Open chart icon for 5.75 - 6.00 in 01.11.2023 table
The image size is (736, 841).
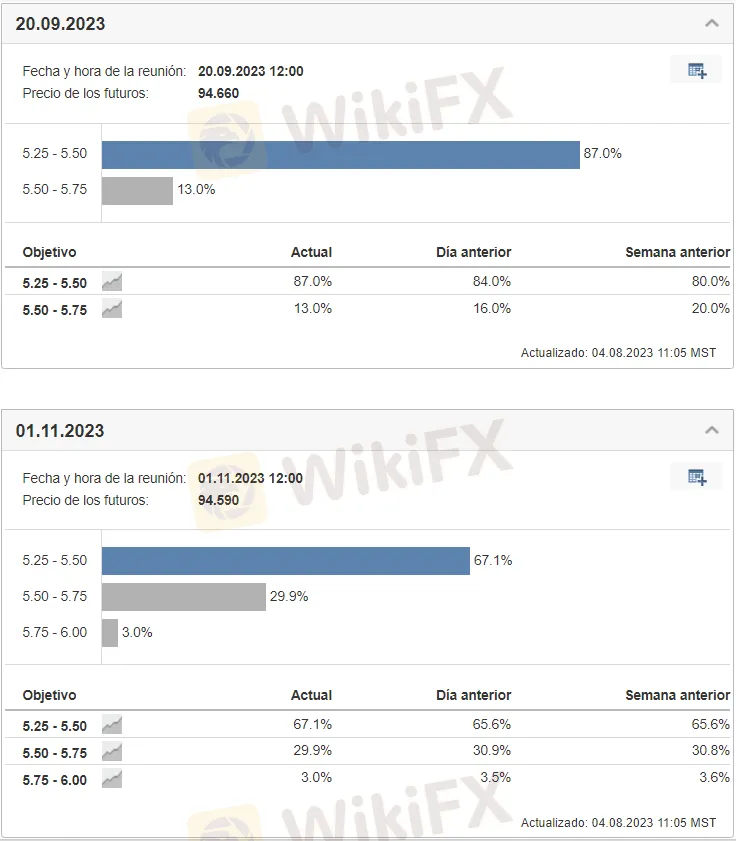coord(112,779)
